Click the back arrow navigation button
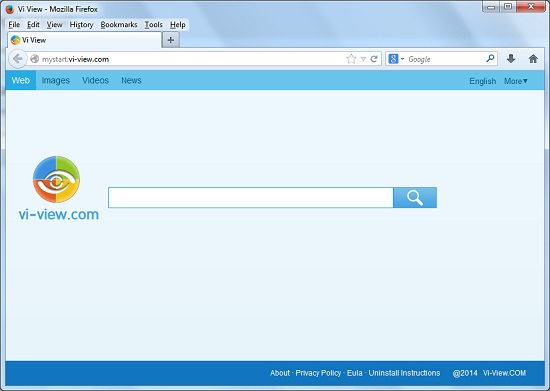 (18, 59)
